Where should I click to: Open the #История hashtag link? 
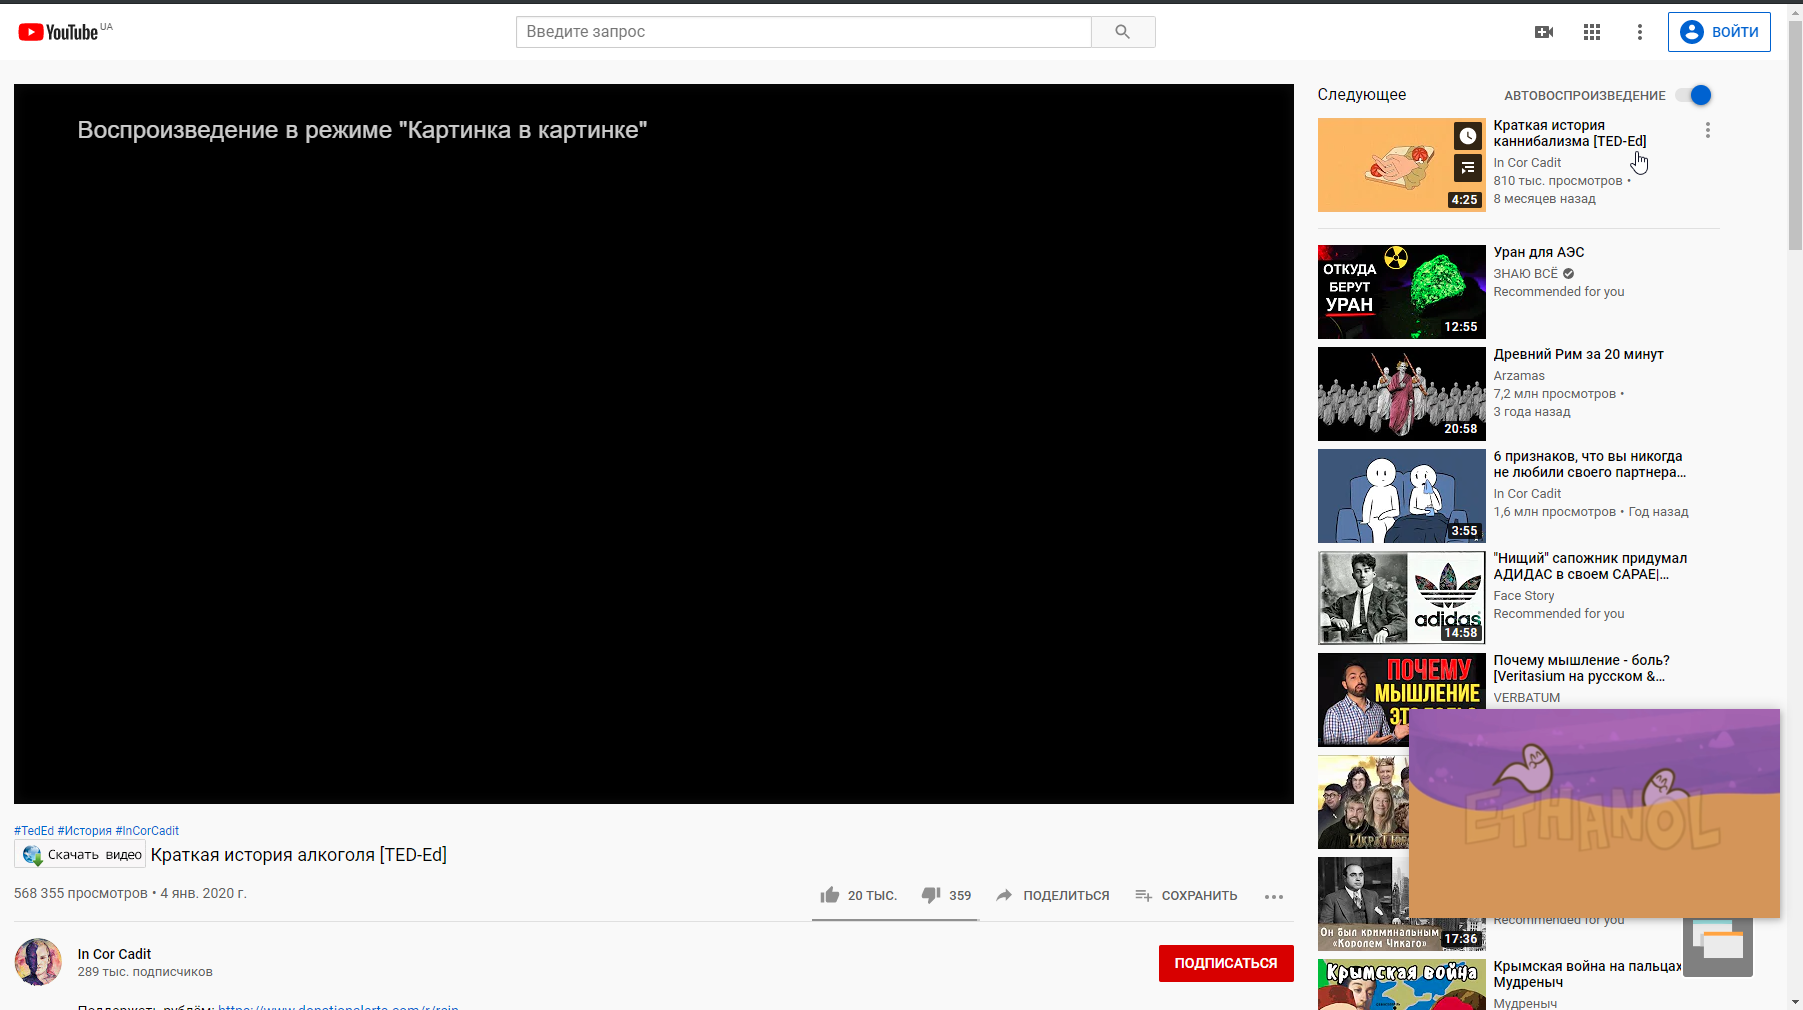click(85, 831)
